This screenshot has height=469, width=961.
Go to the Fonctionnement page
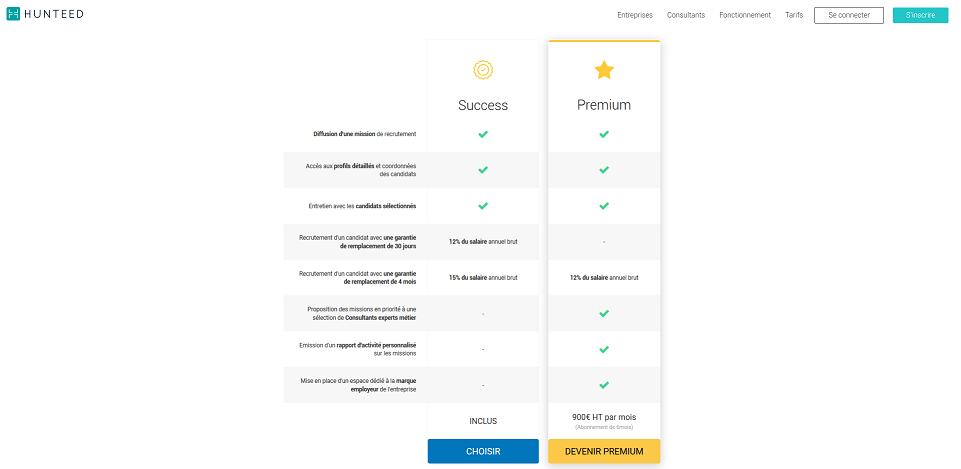[745, 15]
